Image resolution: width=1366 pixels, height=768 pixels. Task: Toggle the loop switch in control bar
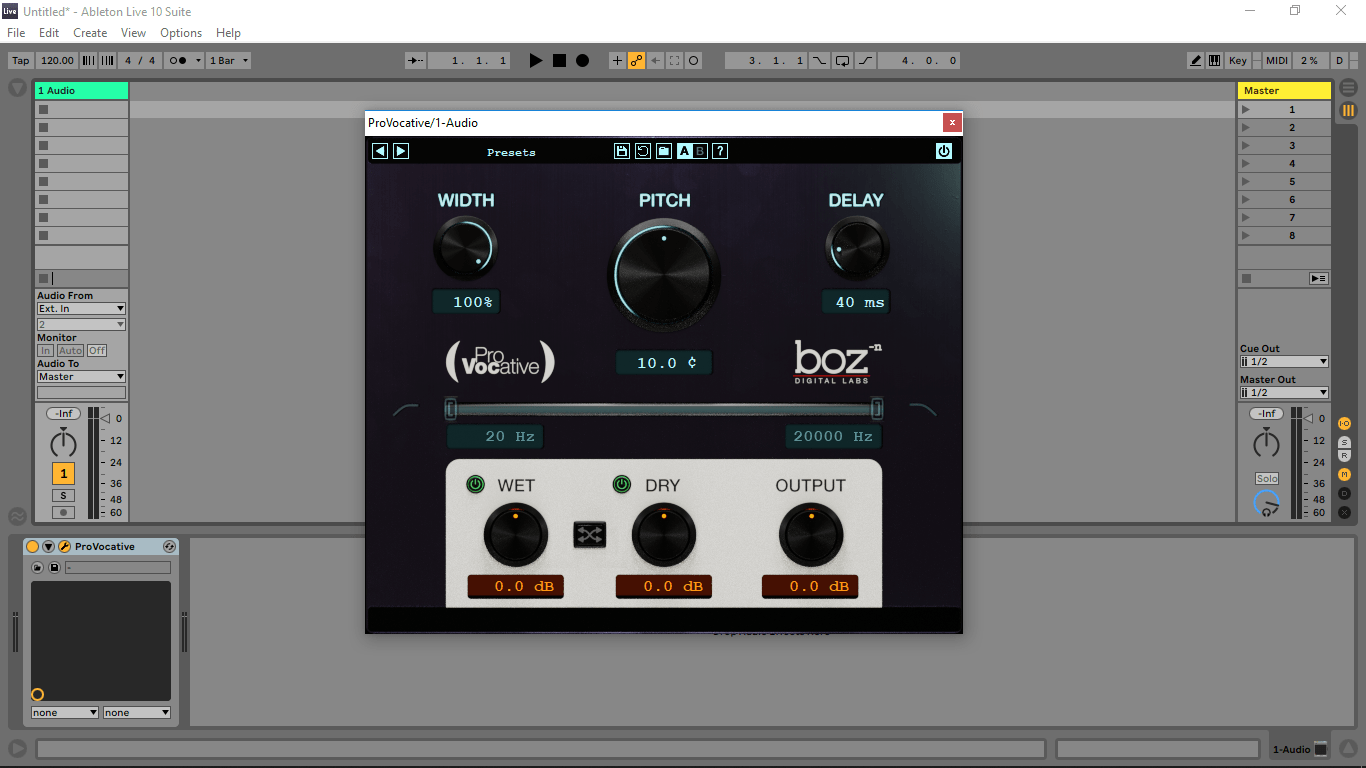842,60
